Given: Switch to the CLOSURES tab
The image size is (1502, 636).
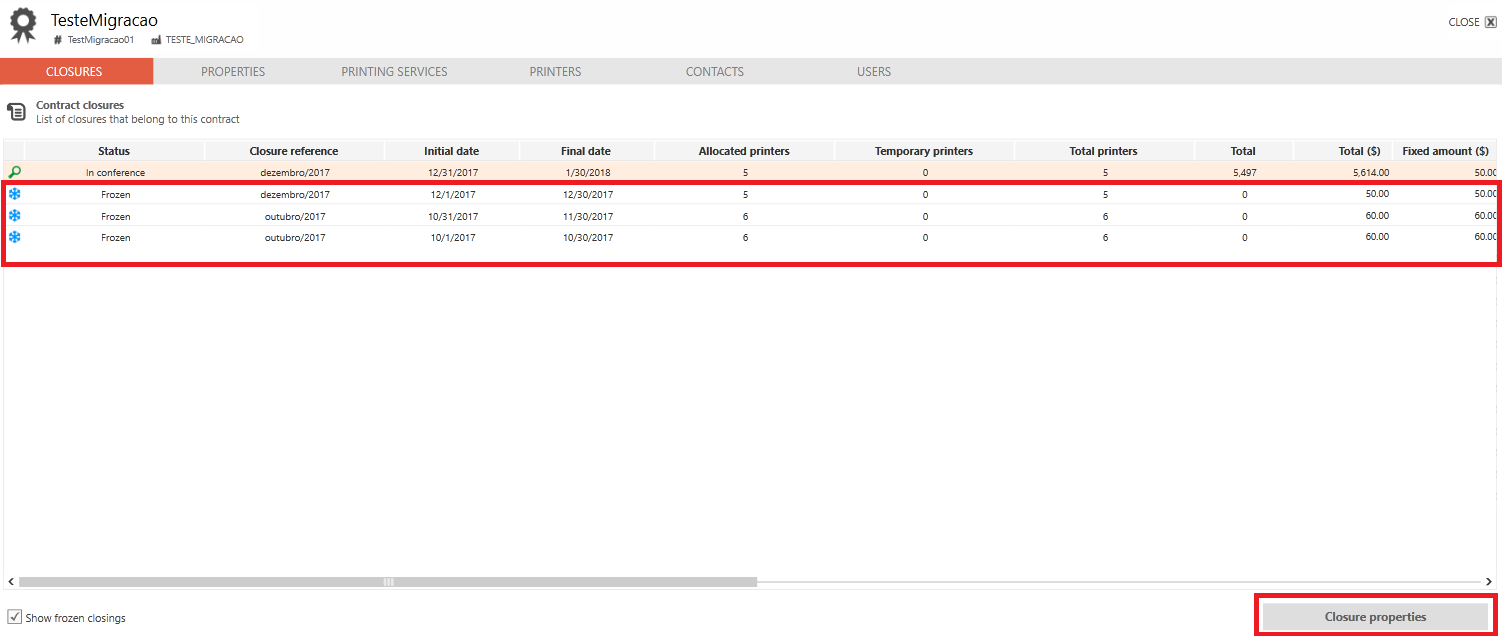Looking at the screenshot, I should tap(76, 71).
